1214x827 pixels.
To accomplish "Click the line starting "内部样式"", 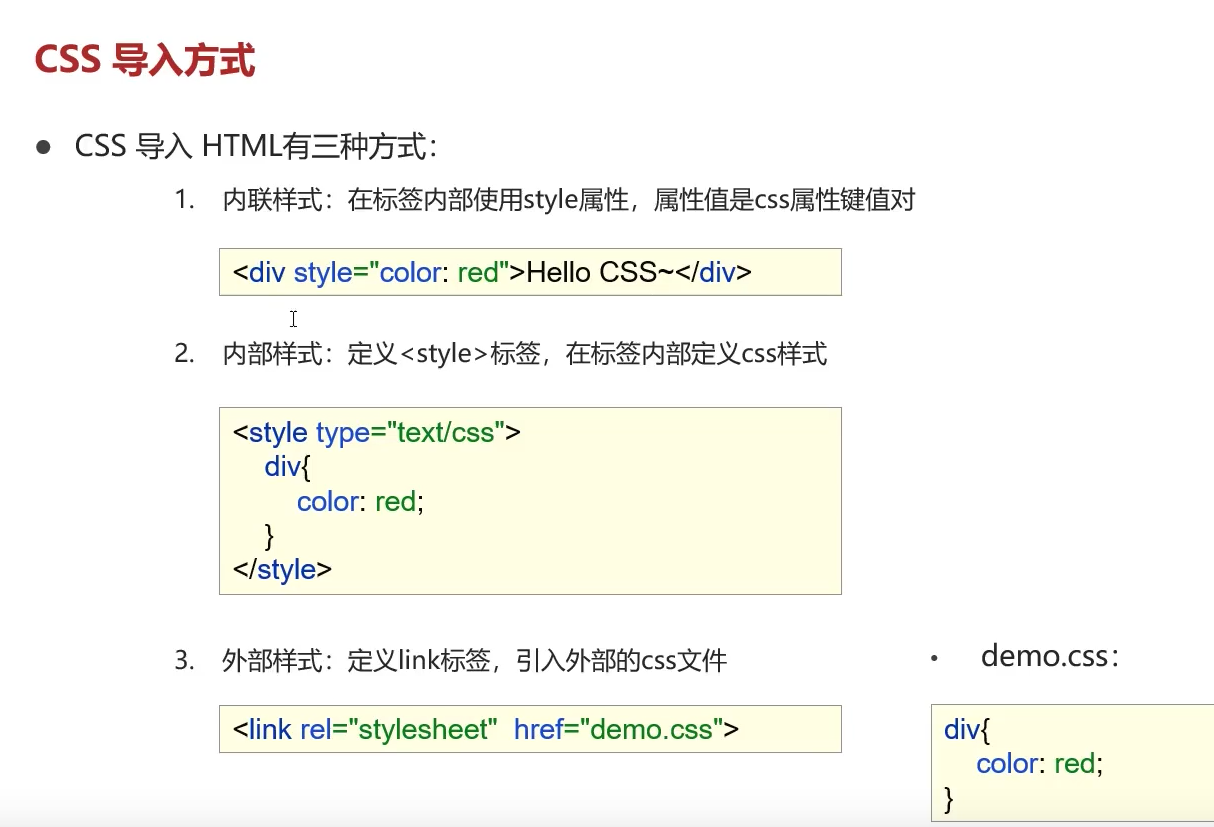I will pos(525,354).
